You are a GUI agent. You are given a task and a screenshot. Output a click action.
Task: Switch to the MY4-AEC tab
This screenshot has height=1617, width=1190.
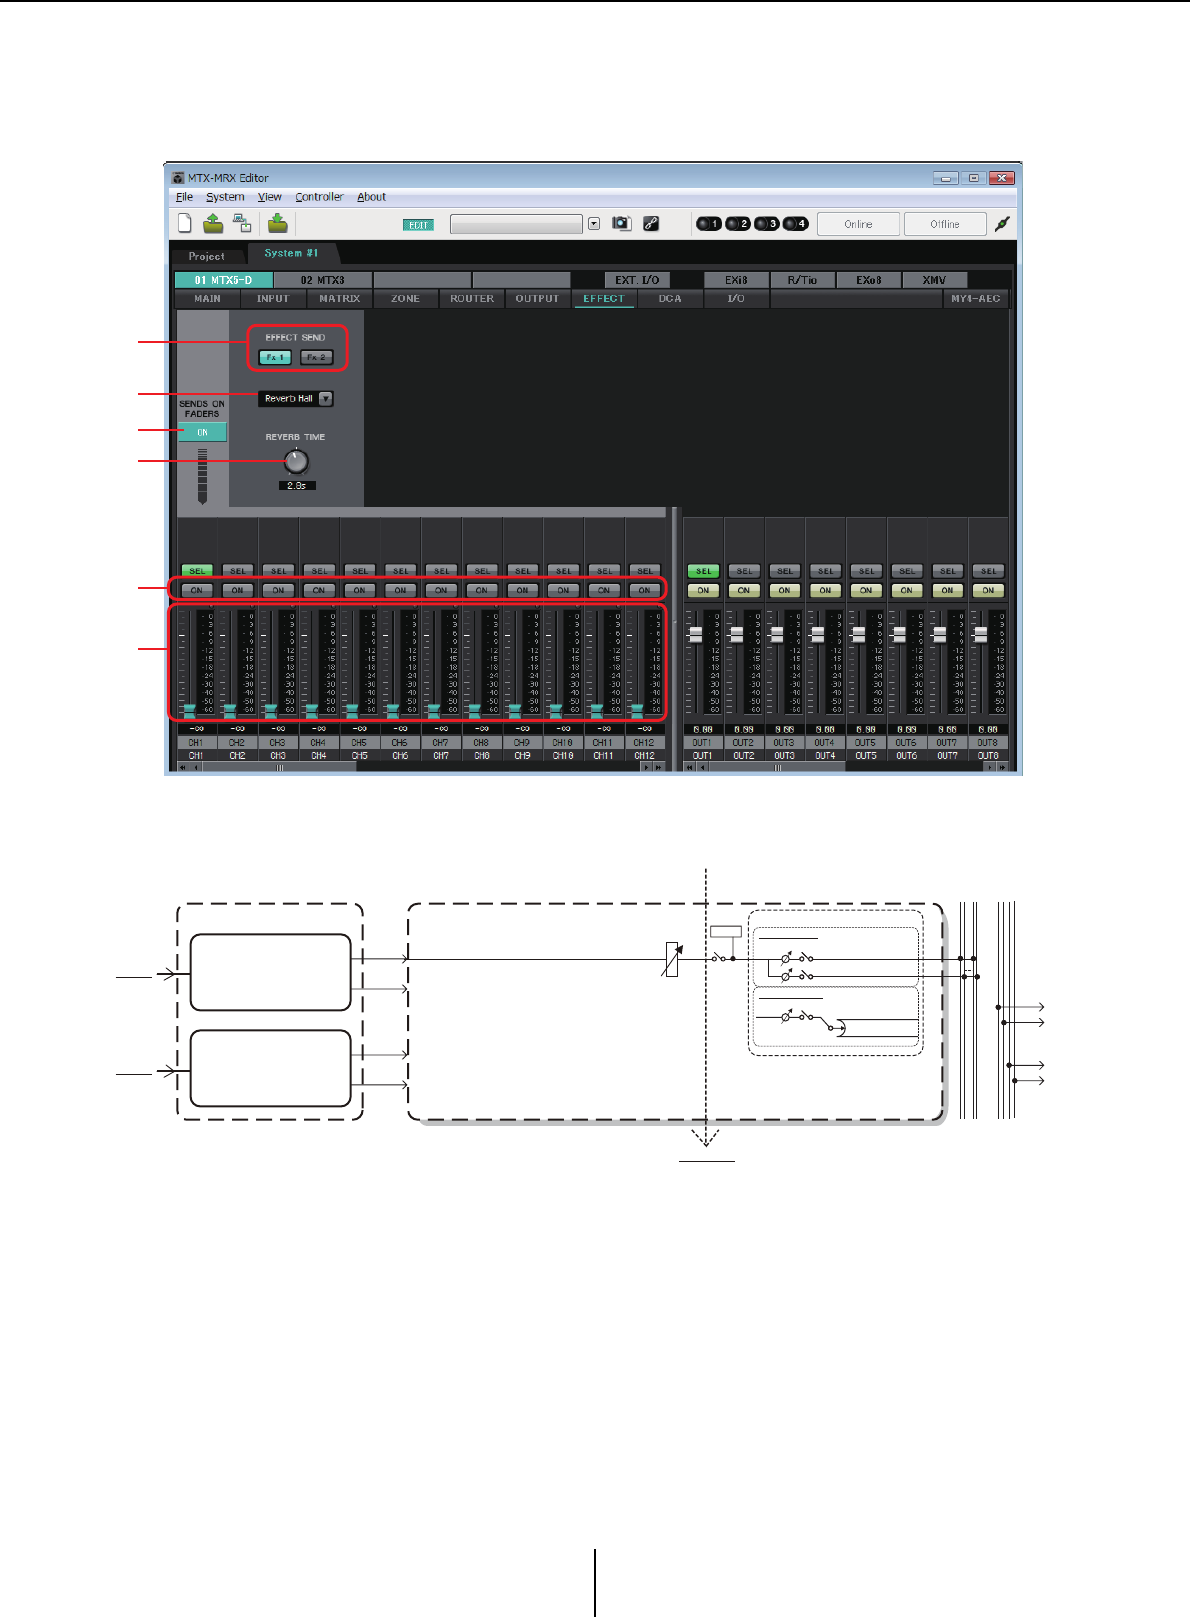point(975,298)
